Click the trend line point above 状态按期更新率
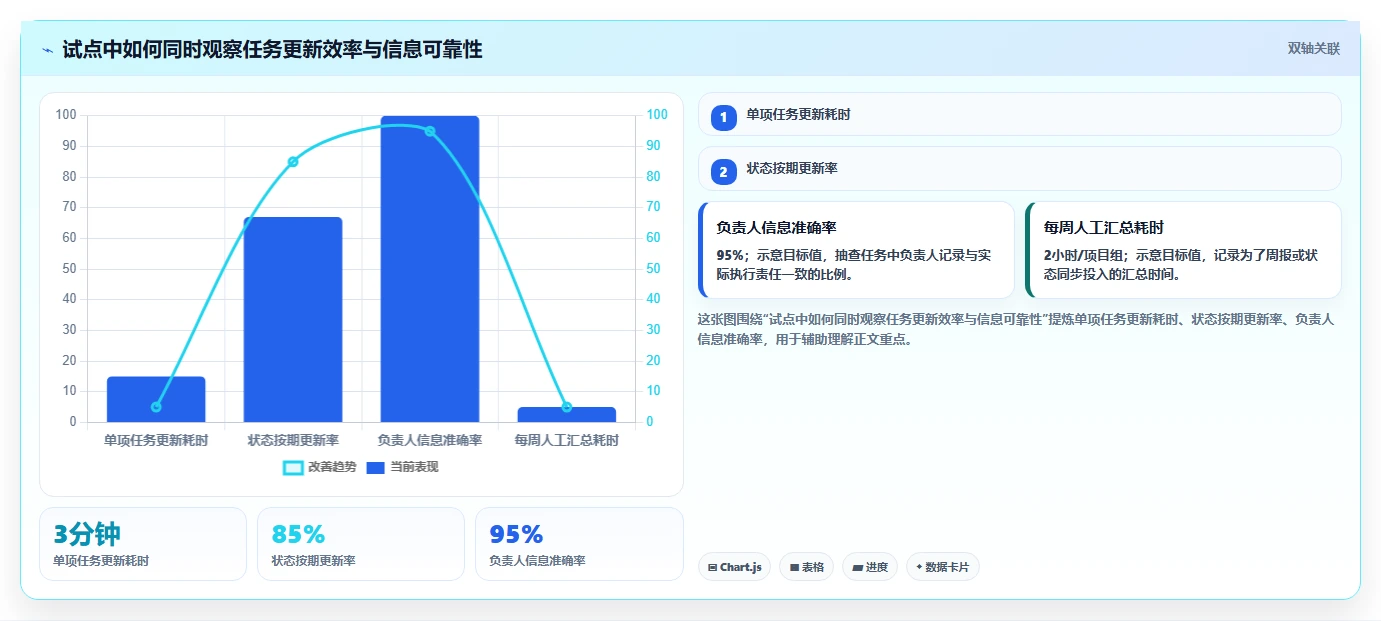 (293, 162)
